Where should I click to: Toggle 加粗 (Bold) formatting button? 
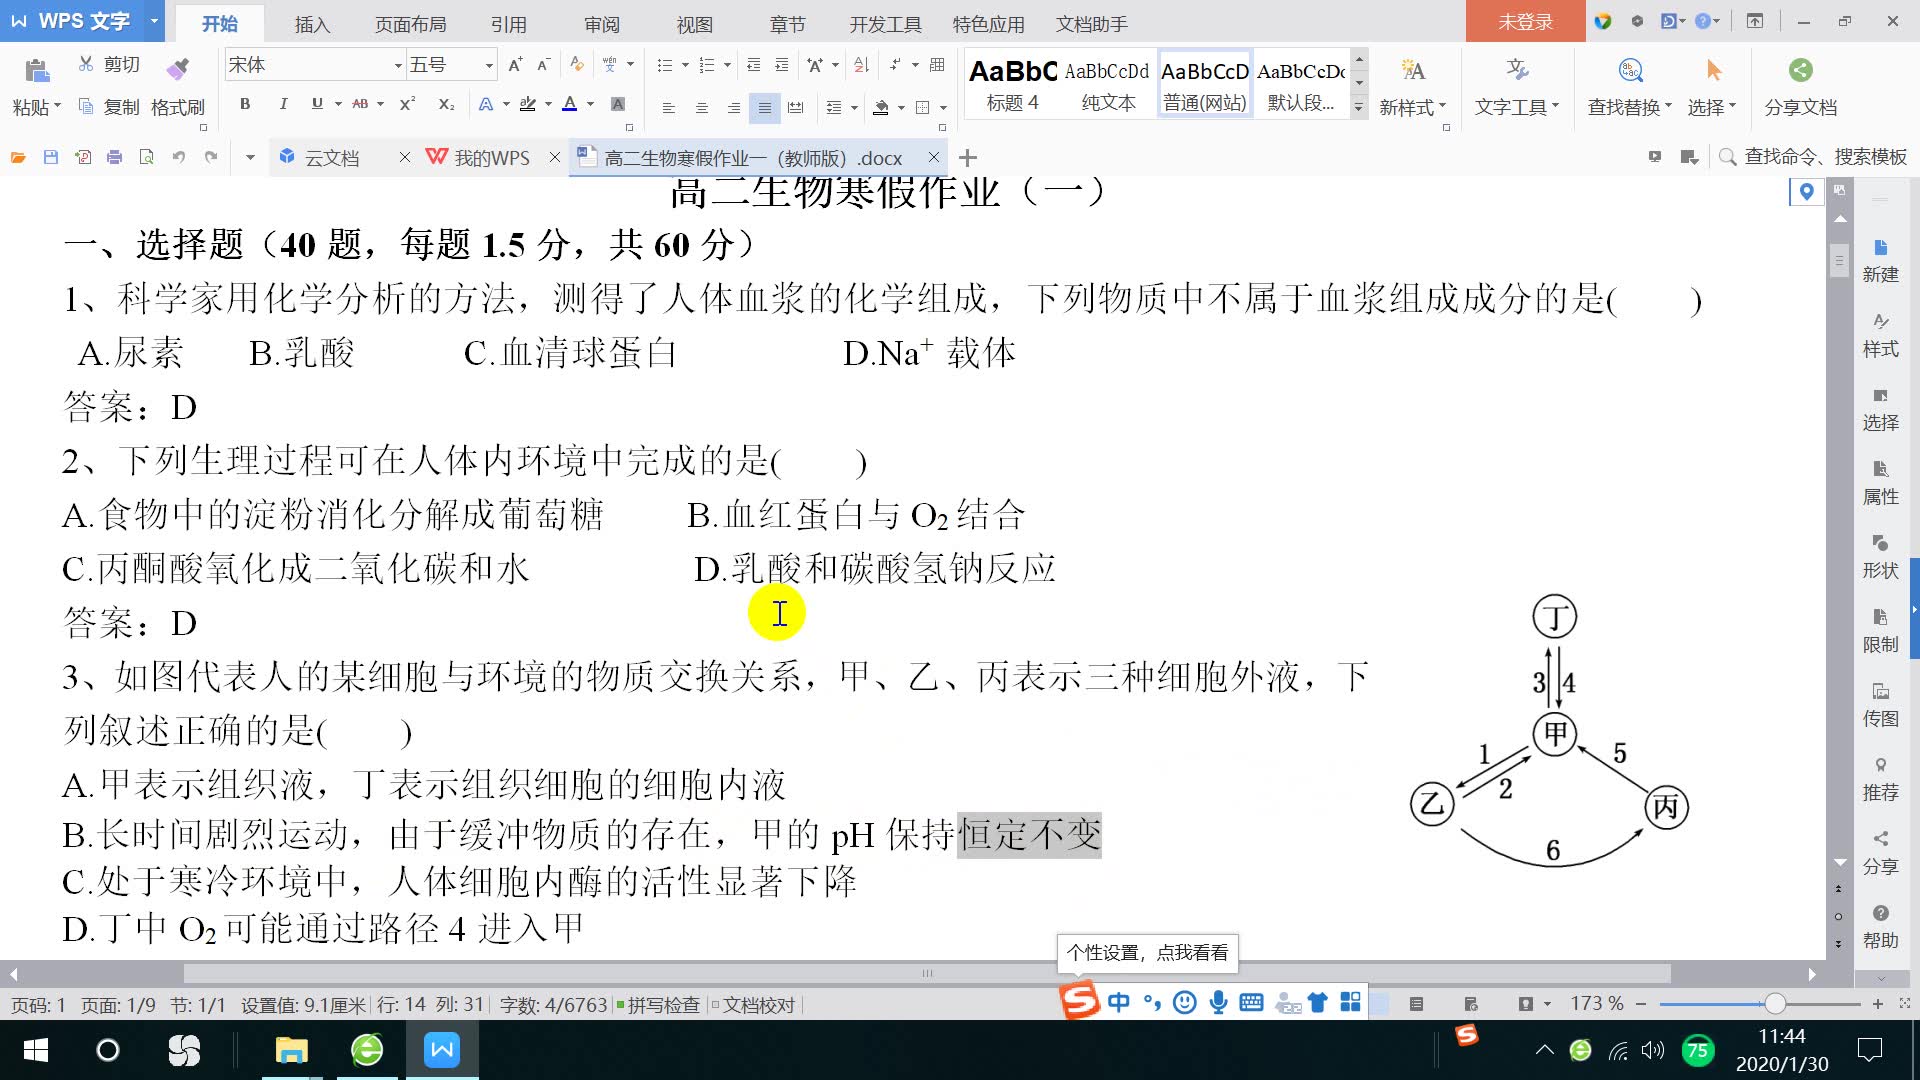pyautogui.click(x=244, y=104)
